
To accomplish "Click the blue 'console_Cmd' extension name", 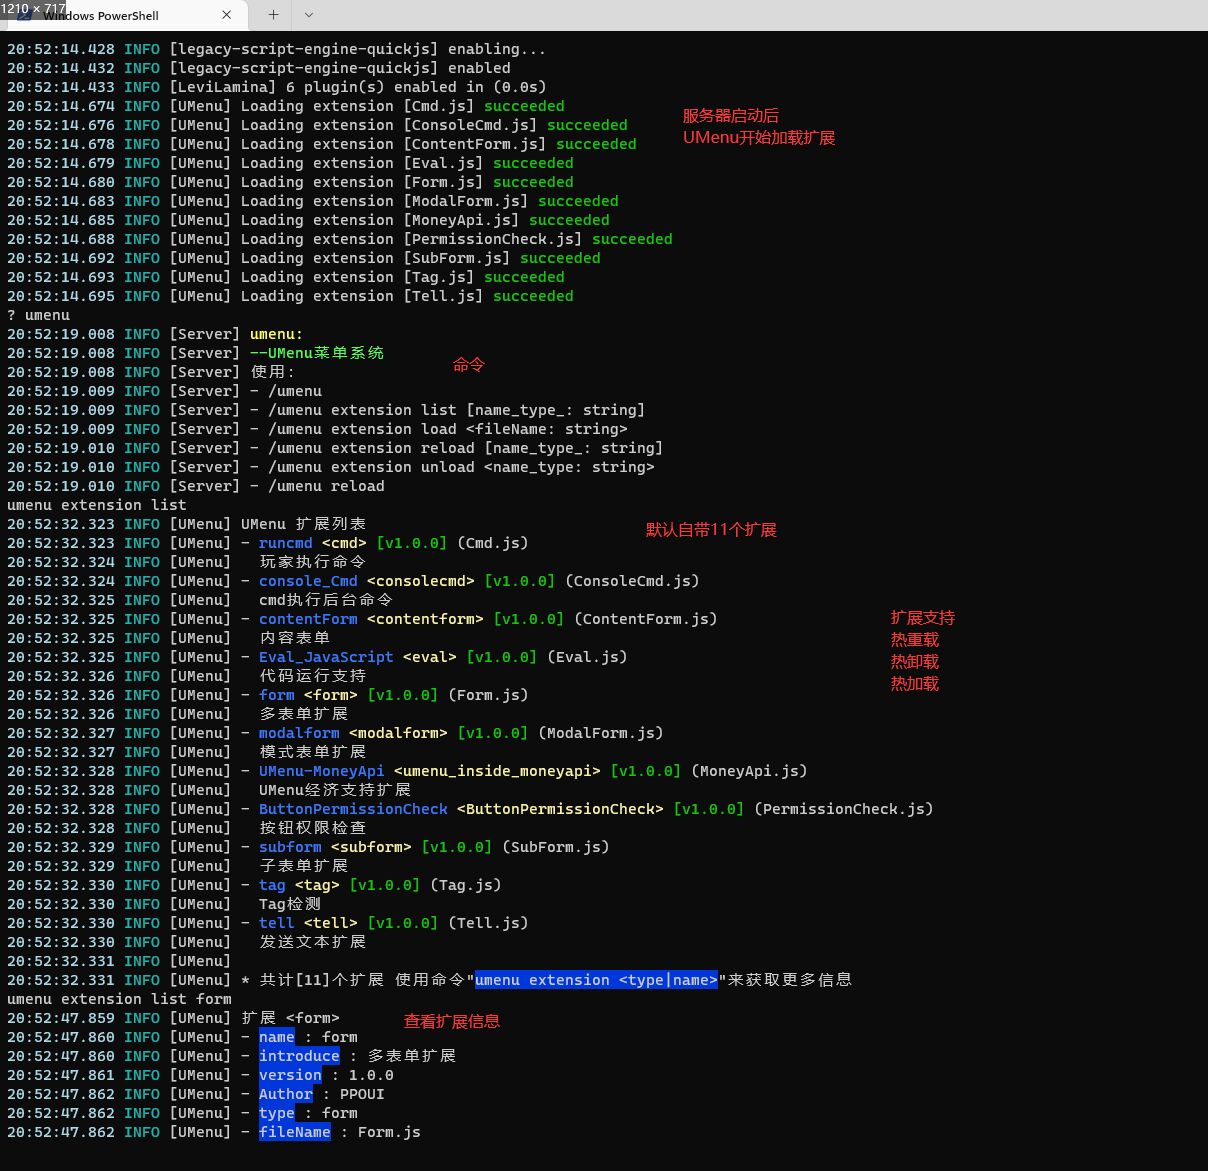I will (x=308, y=581).
